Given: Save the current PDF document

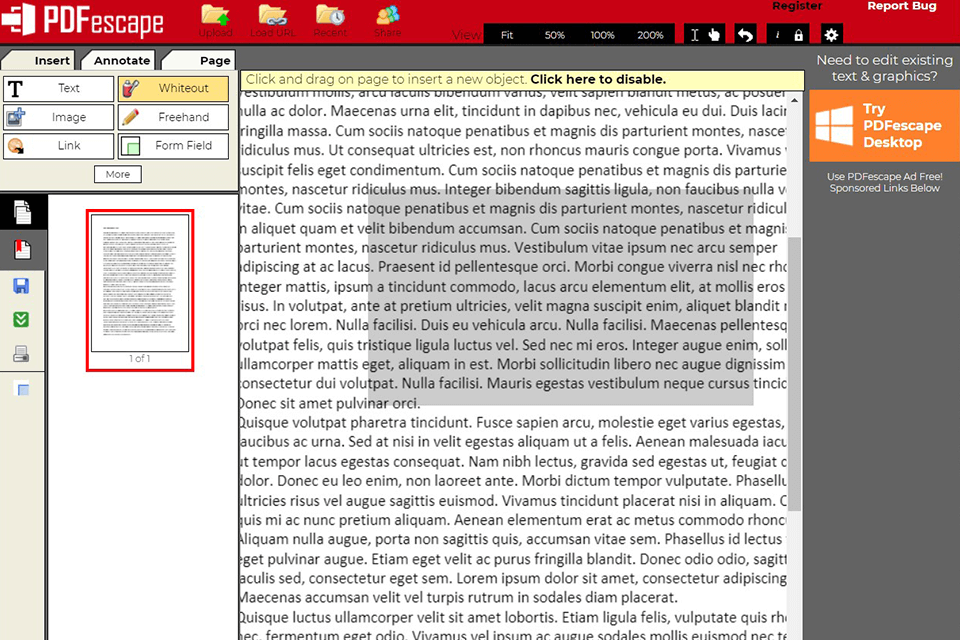Looking at the screenshot, I should (22, 286).
